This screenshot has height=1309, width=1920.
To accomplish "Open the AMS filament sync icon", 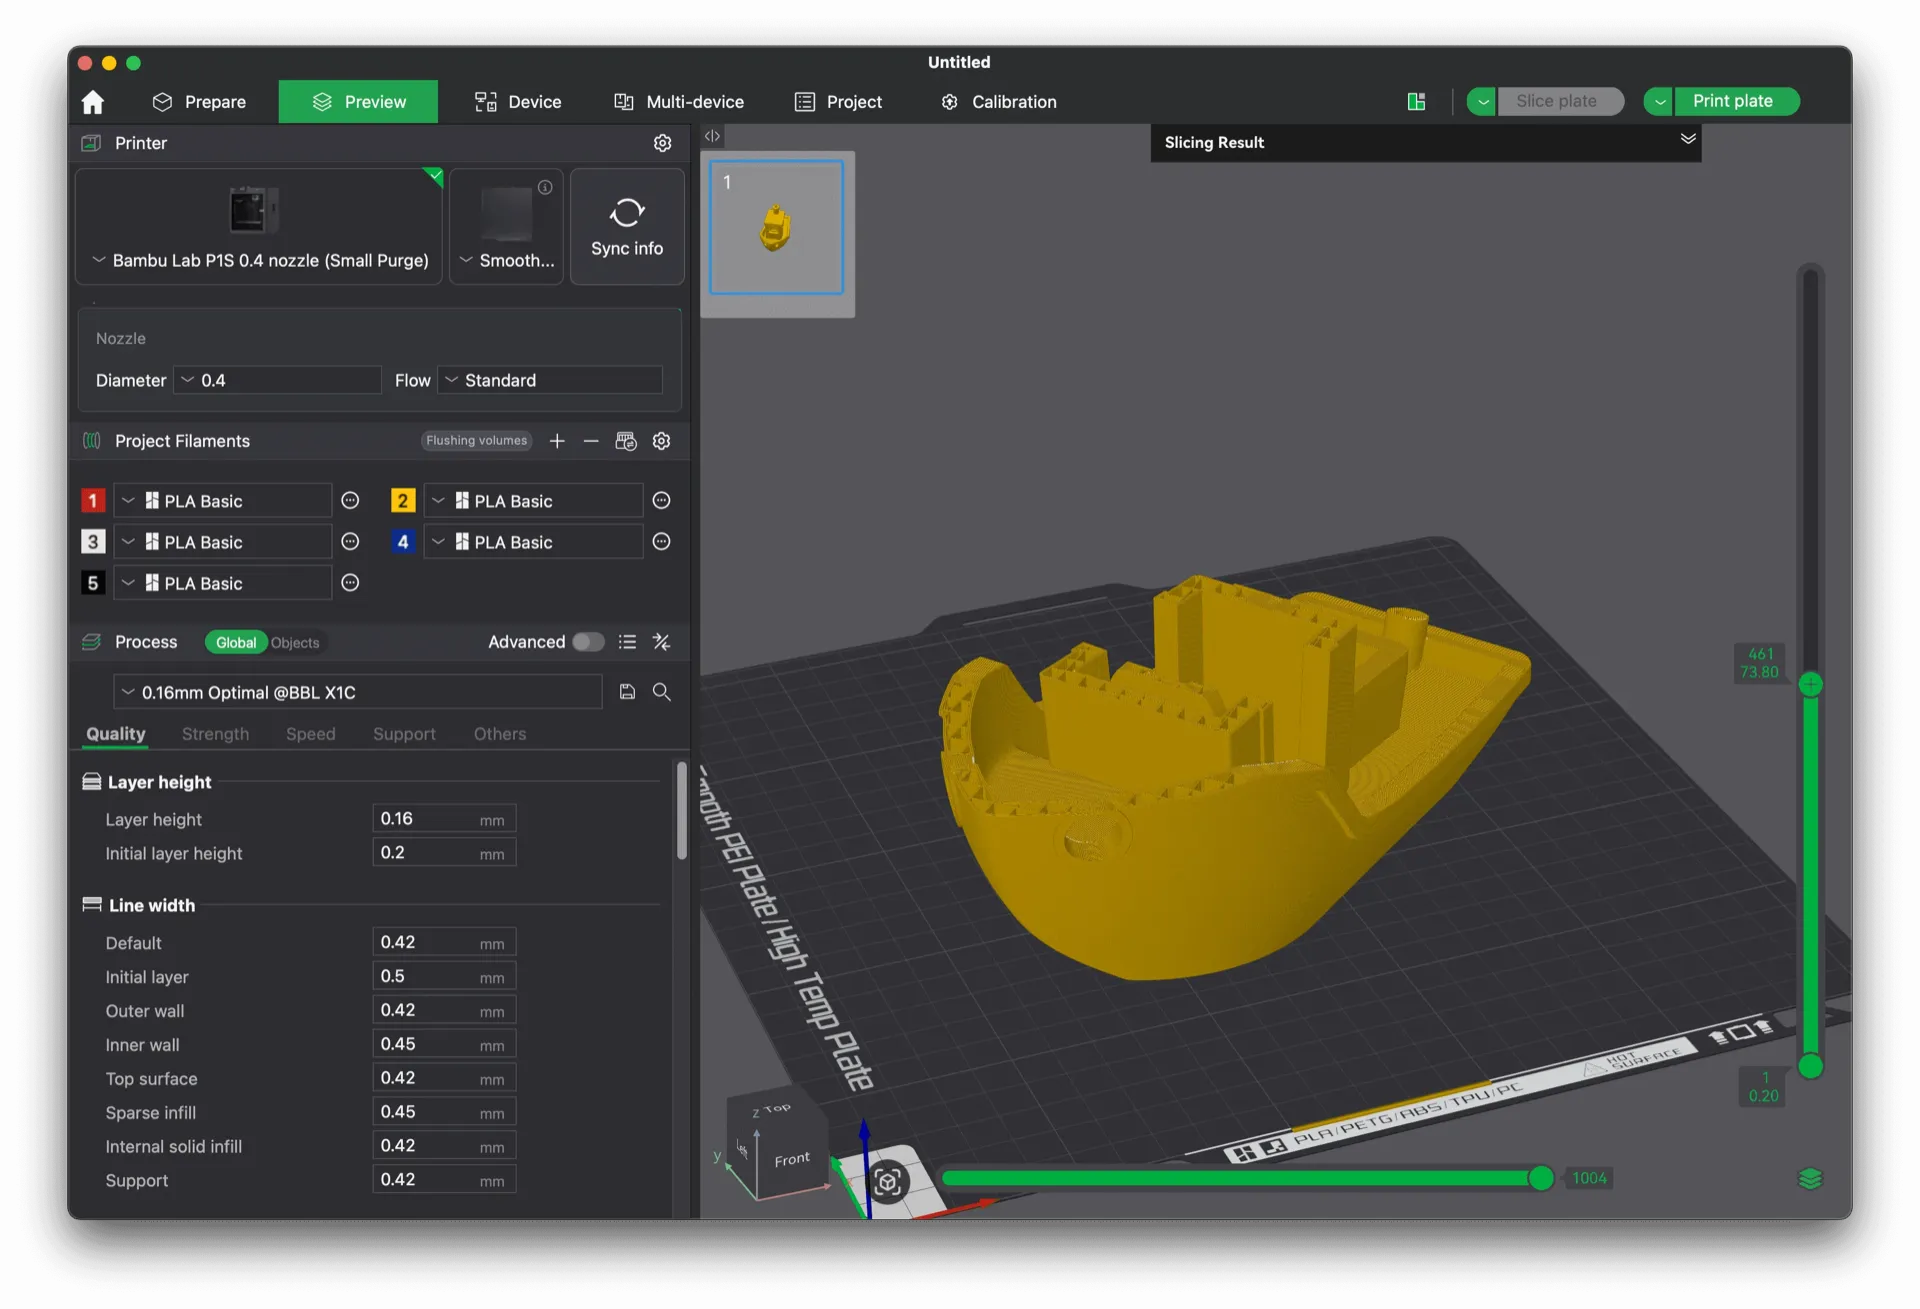I will (x=626, y=440).
